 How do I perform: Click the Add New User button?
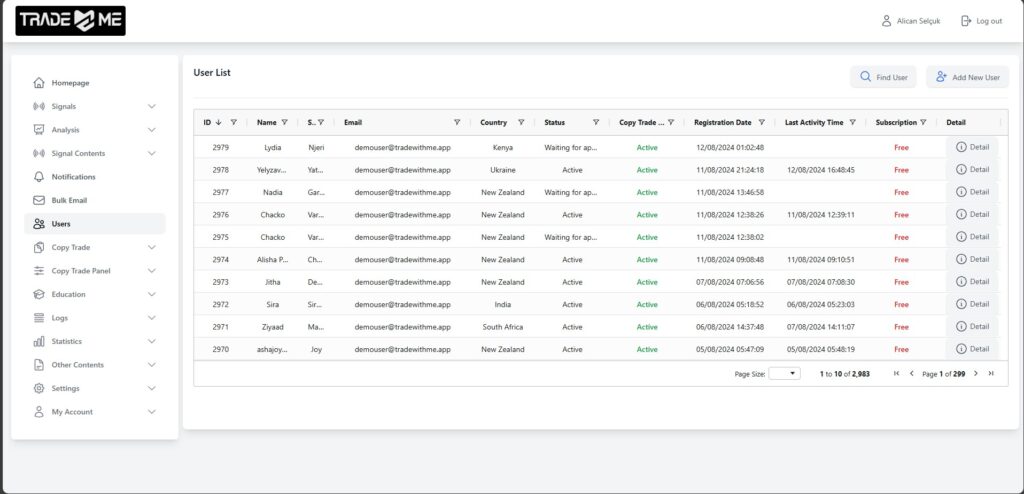pyautogui.click(x=967, y=77)
